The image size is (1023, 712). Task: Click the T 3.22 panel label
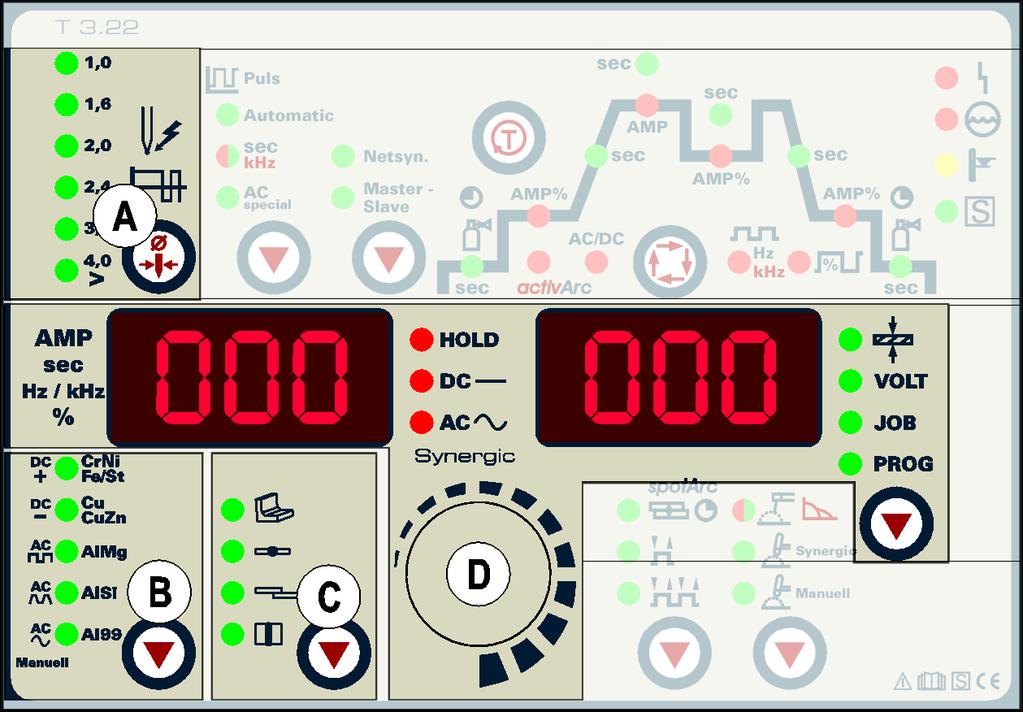click(97, 27)
